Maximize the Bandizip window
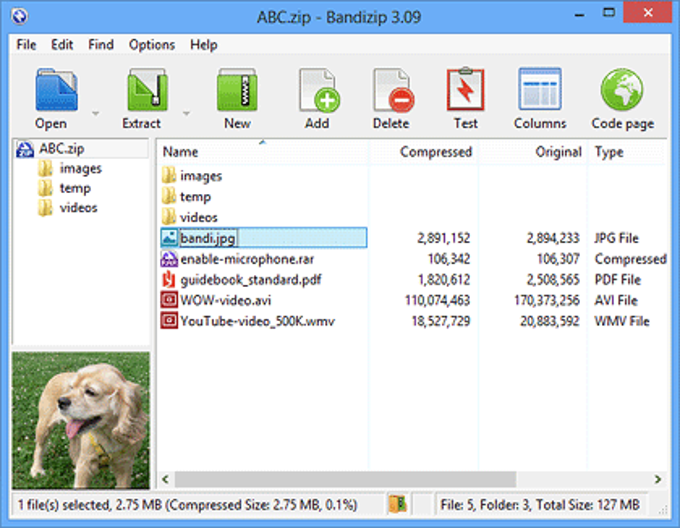 point(609,13)
